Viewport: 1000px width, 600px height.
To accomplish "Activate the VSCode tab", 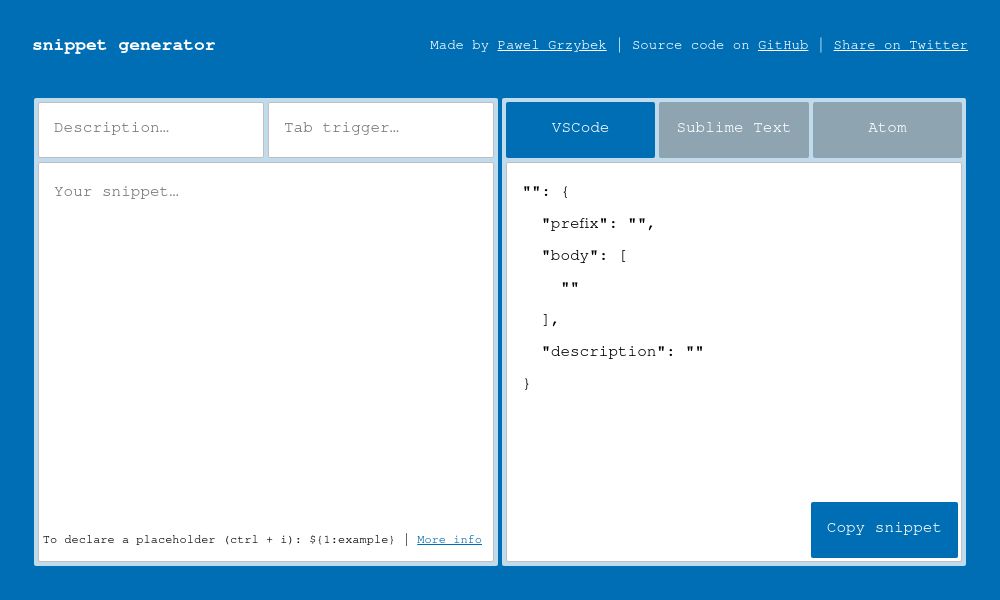I will click(580, 129).
